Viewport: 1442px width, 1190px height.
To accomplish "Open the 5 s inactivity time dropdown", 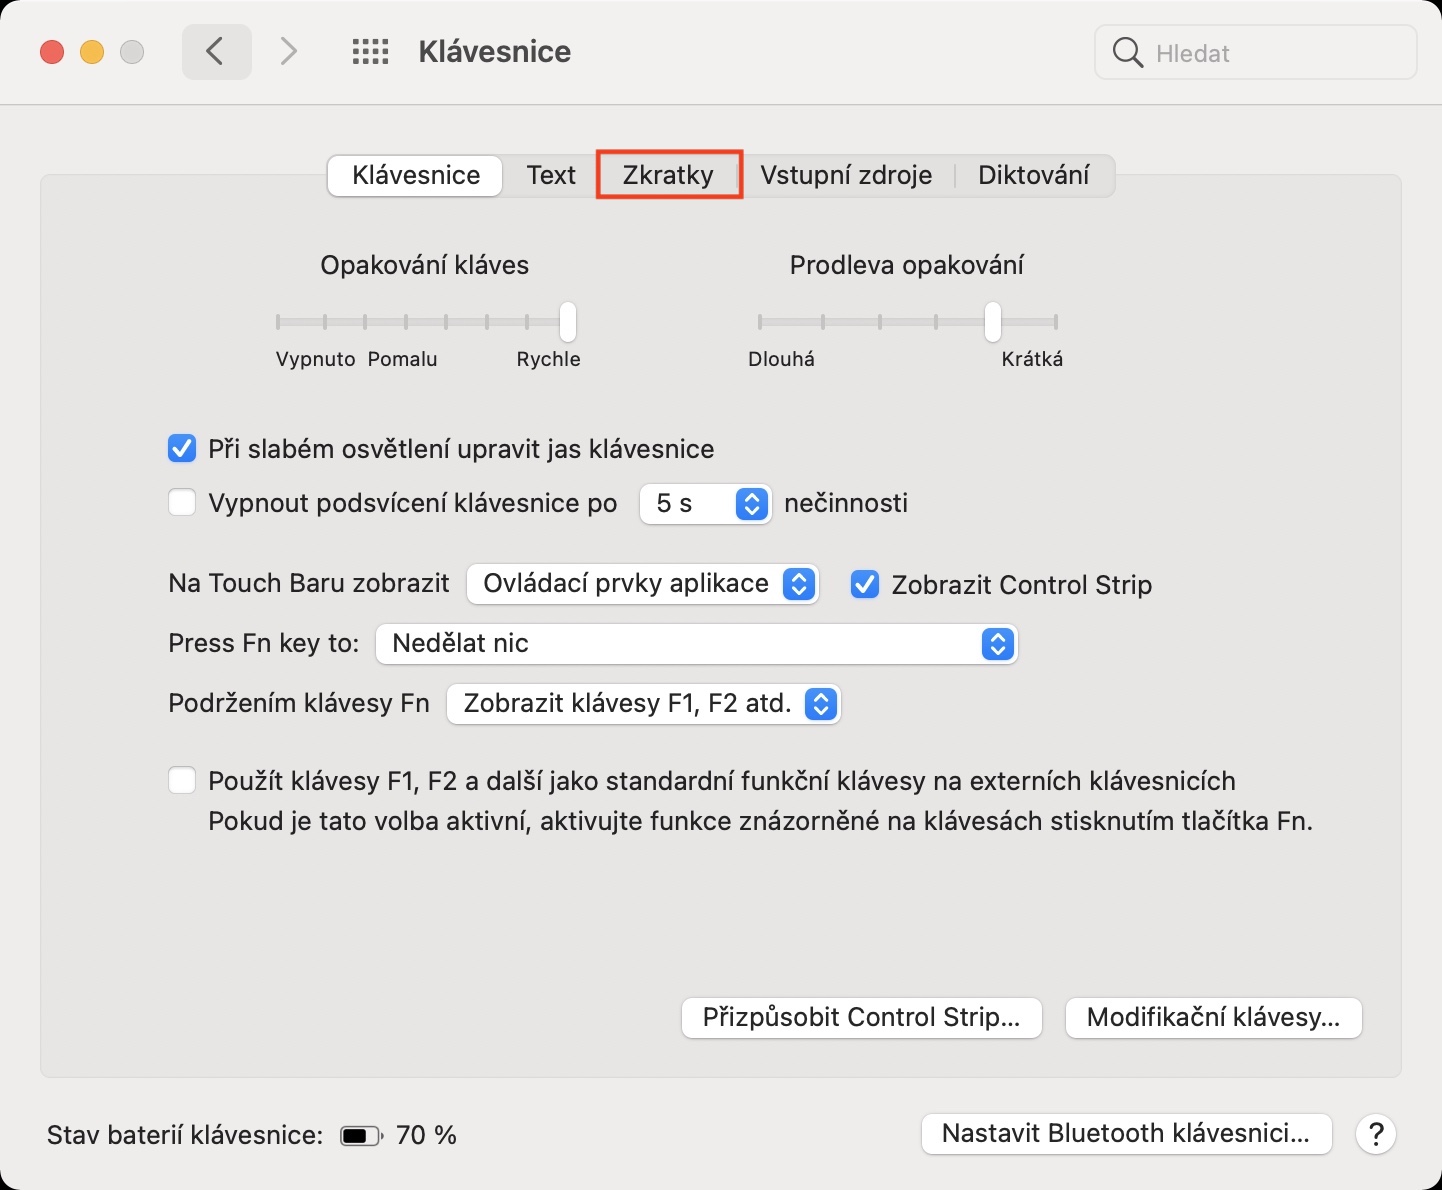I will coord(706,503).
